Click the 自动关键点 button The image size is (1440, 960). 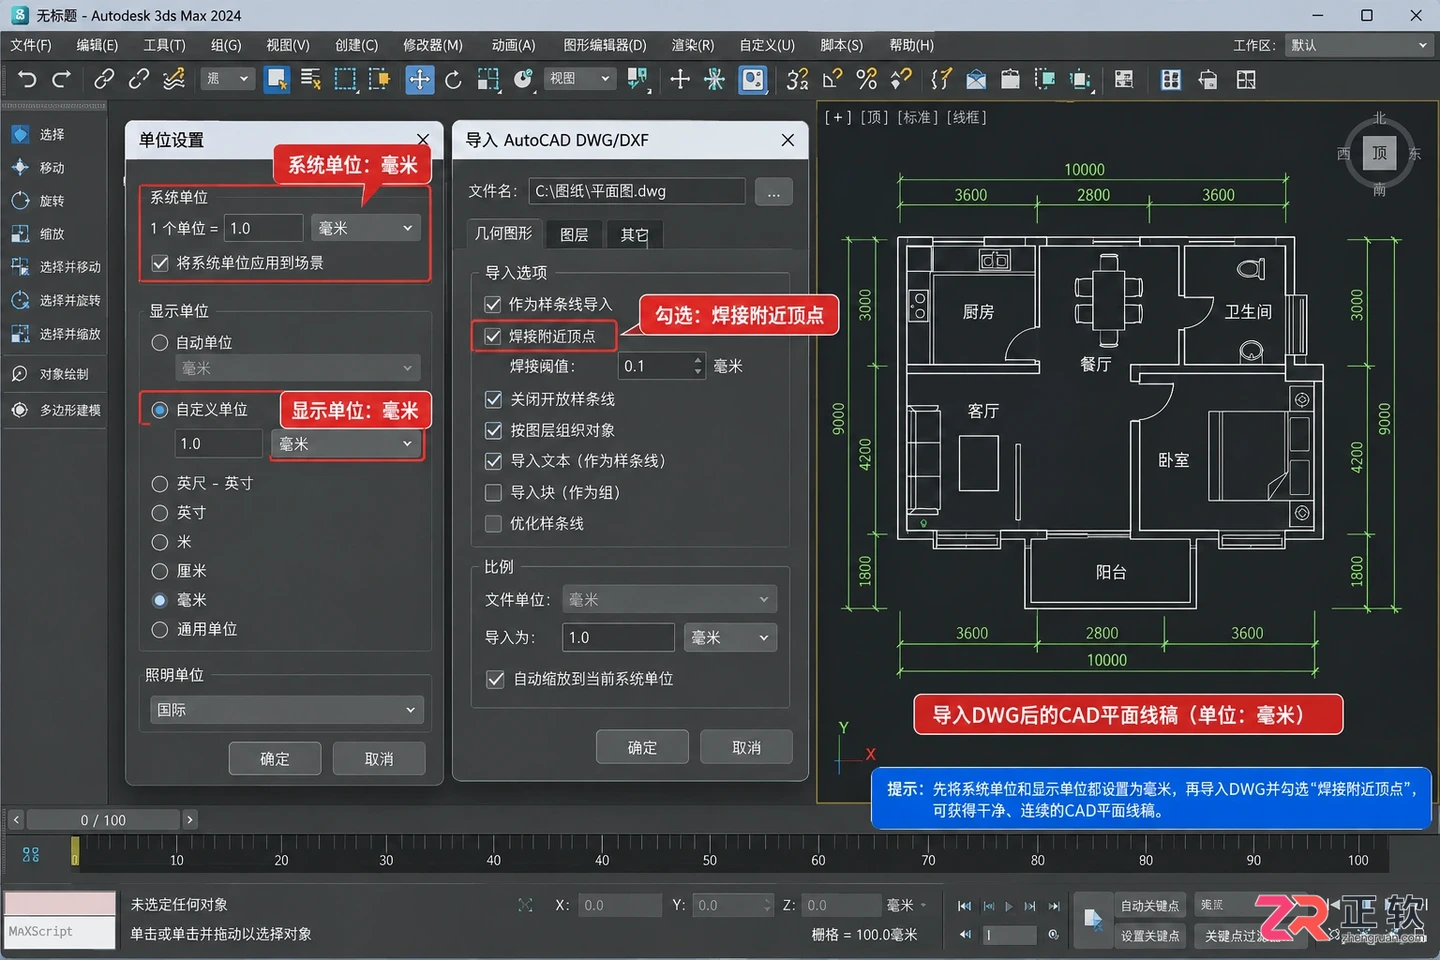click(x=1149, y=905)
